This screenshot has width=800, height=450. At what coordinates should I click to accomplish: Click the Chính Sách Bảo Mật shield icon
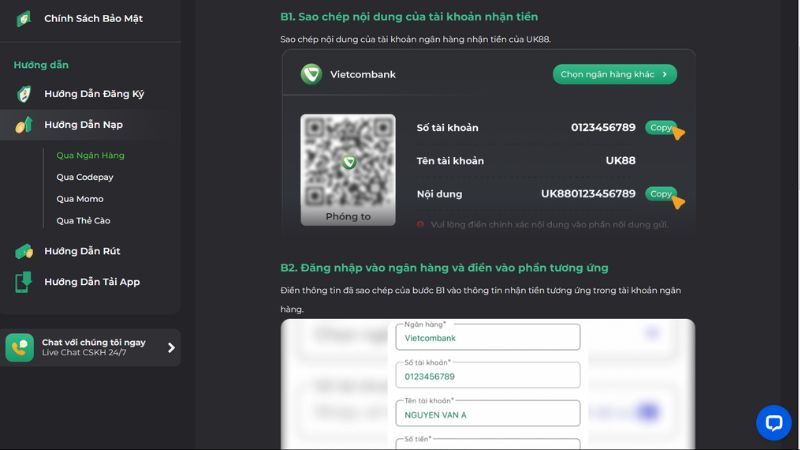(x=23, y=18)
